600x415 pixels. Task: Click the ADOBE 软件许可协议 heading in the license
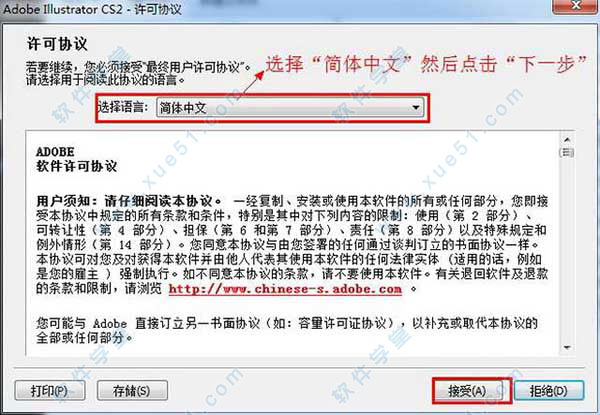(x=77, y=159)
